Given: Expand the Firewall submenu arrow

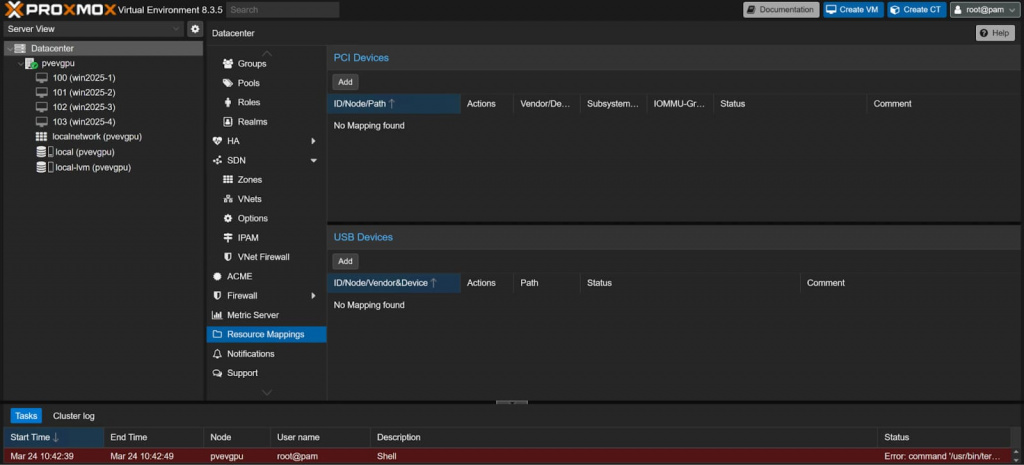Looking at the screenshot, I should click(x=313, y=296).
